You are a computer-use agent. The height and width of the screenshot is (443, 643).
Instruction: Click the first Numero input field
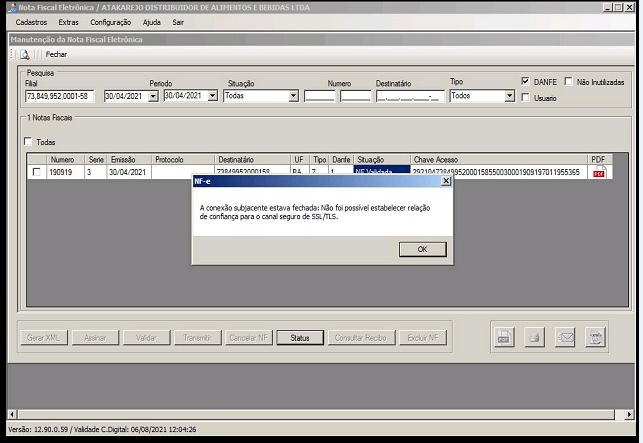pos(319,96)
